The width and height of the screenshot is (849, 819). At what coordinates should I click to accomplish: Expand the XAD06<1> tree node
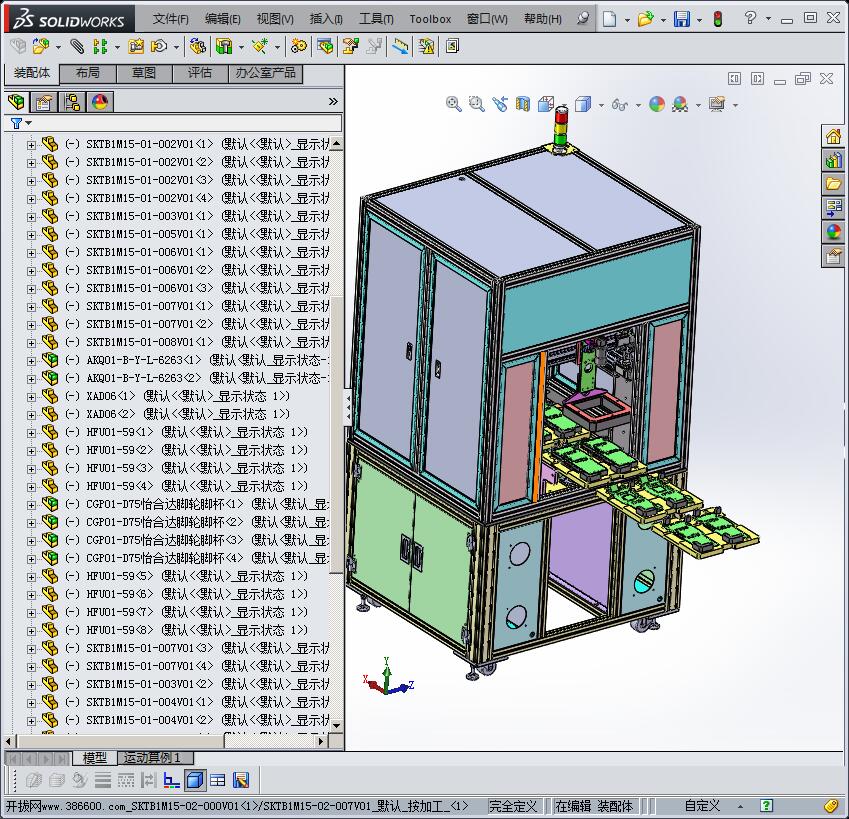(31, 396)
